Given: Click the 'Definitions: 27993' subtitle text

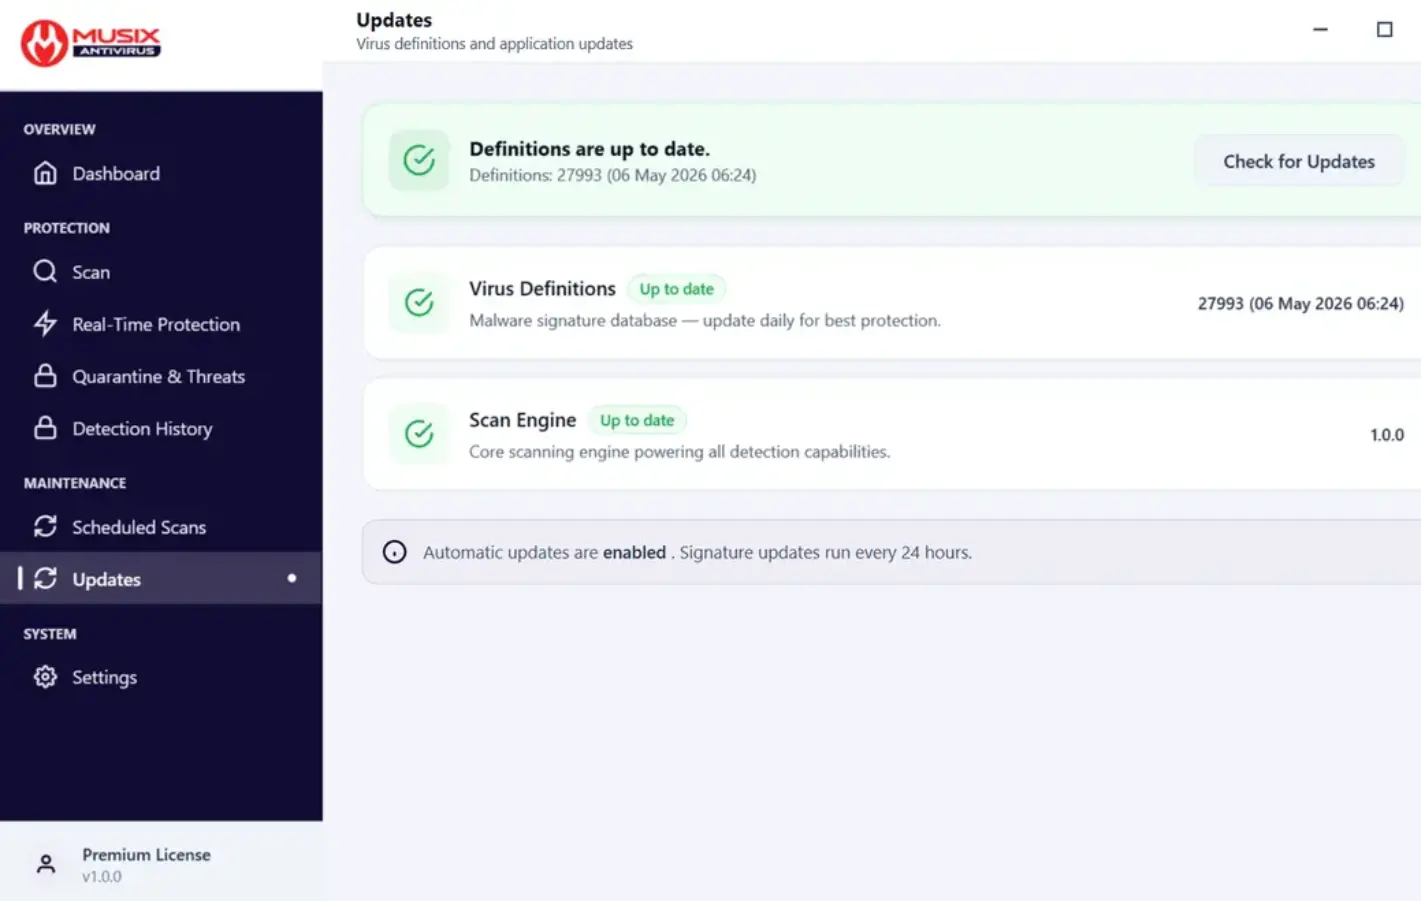Looking at the screenshot, I should (x=612, y=175).
